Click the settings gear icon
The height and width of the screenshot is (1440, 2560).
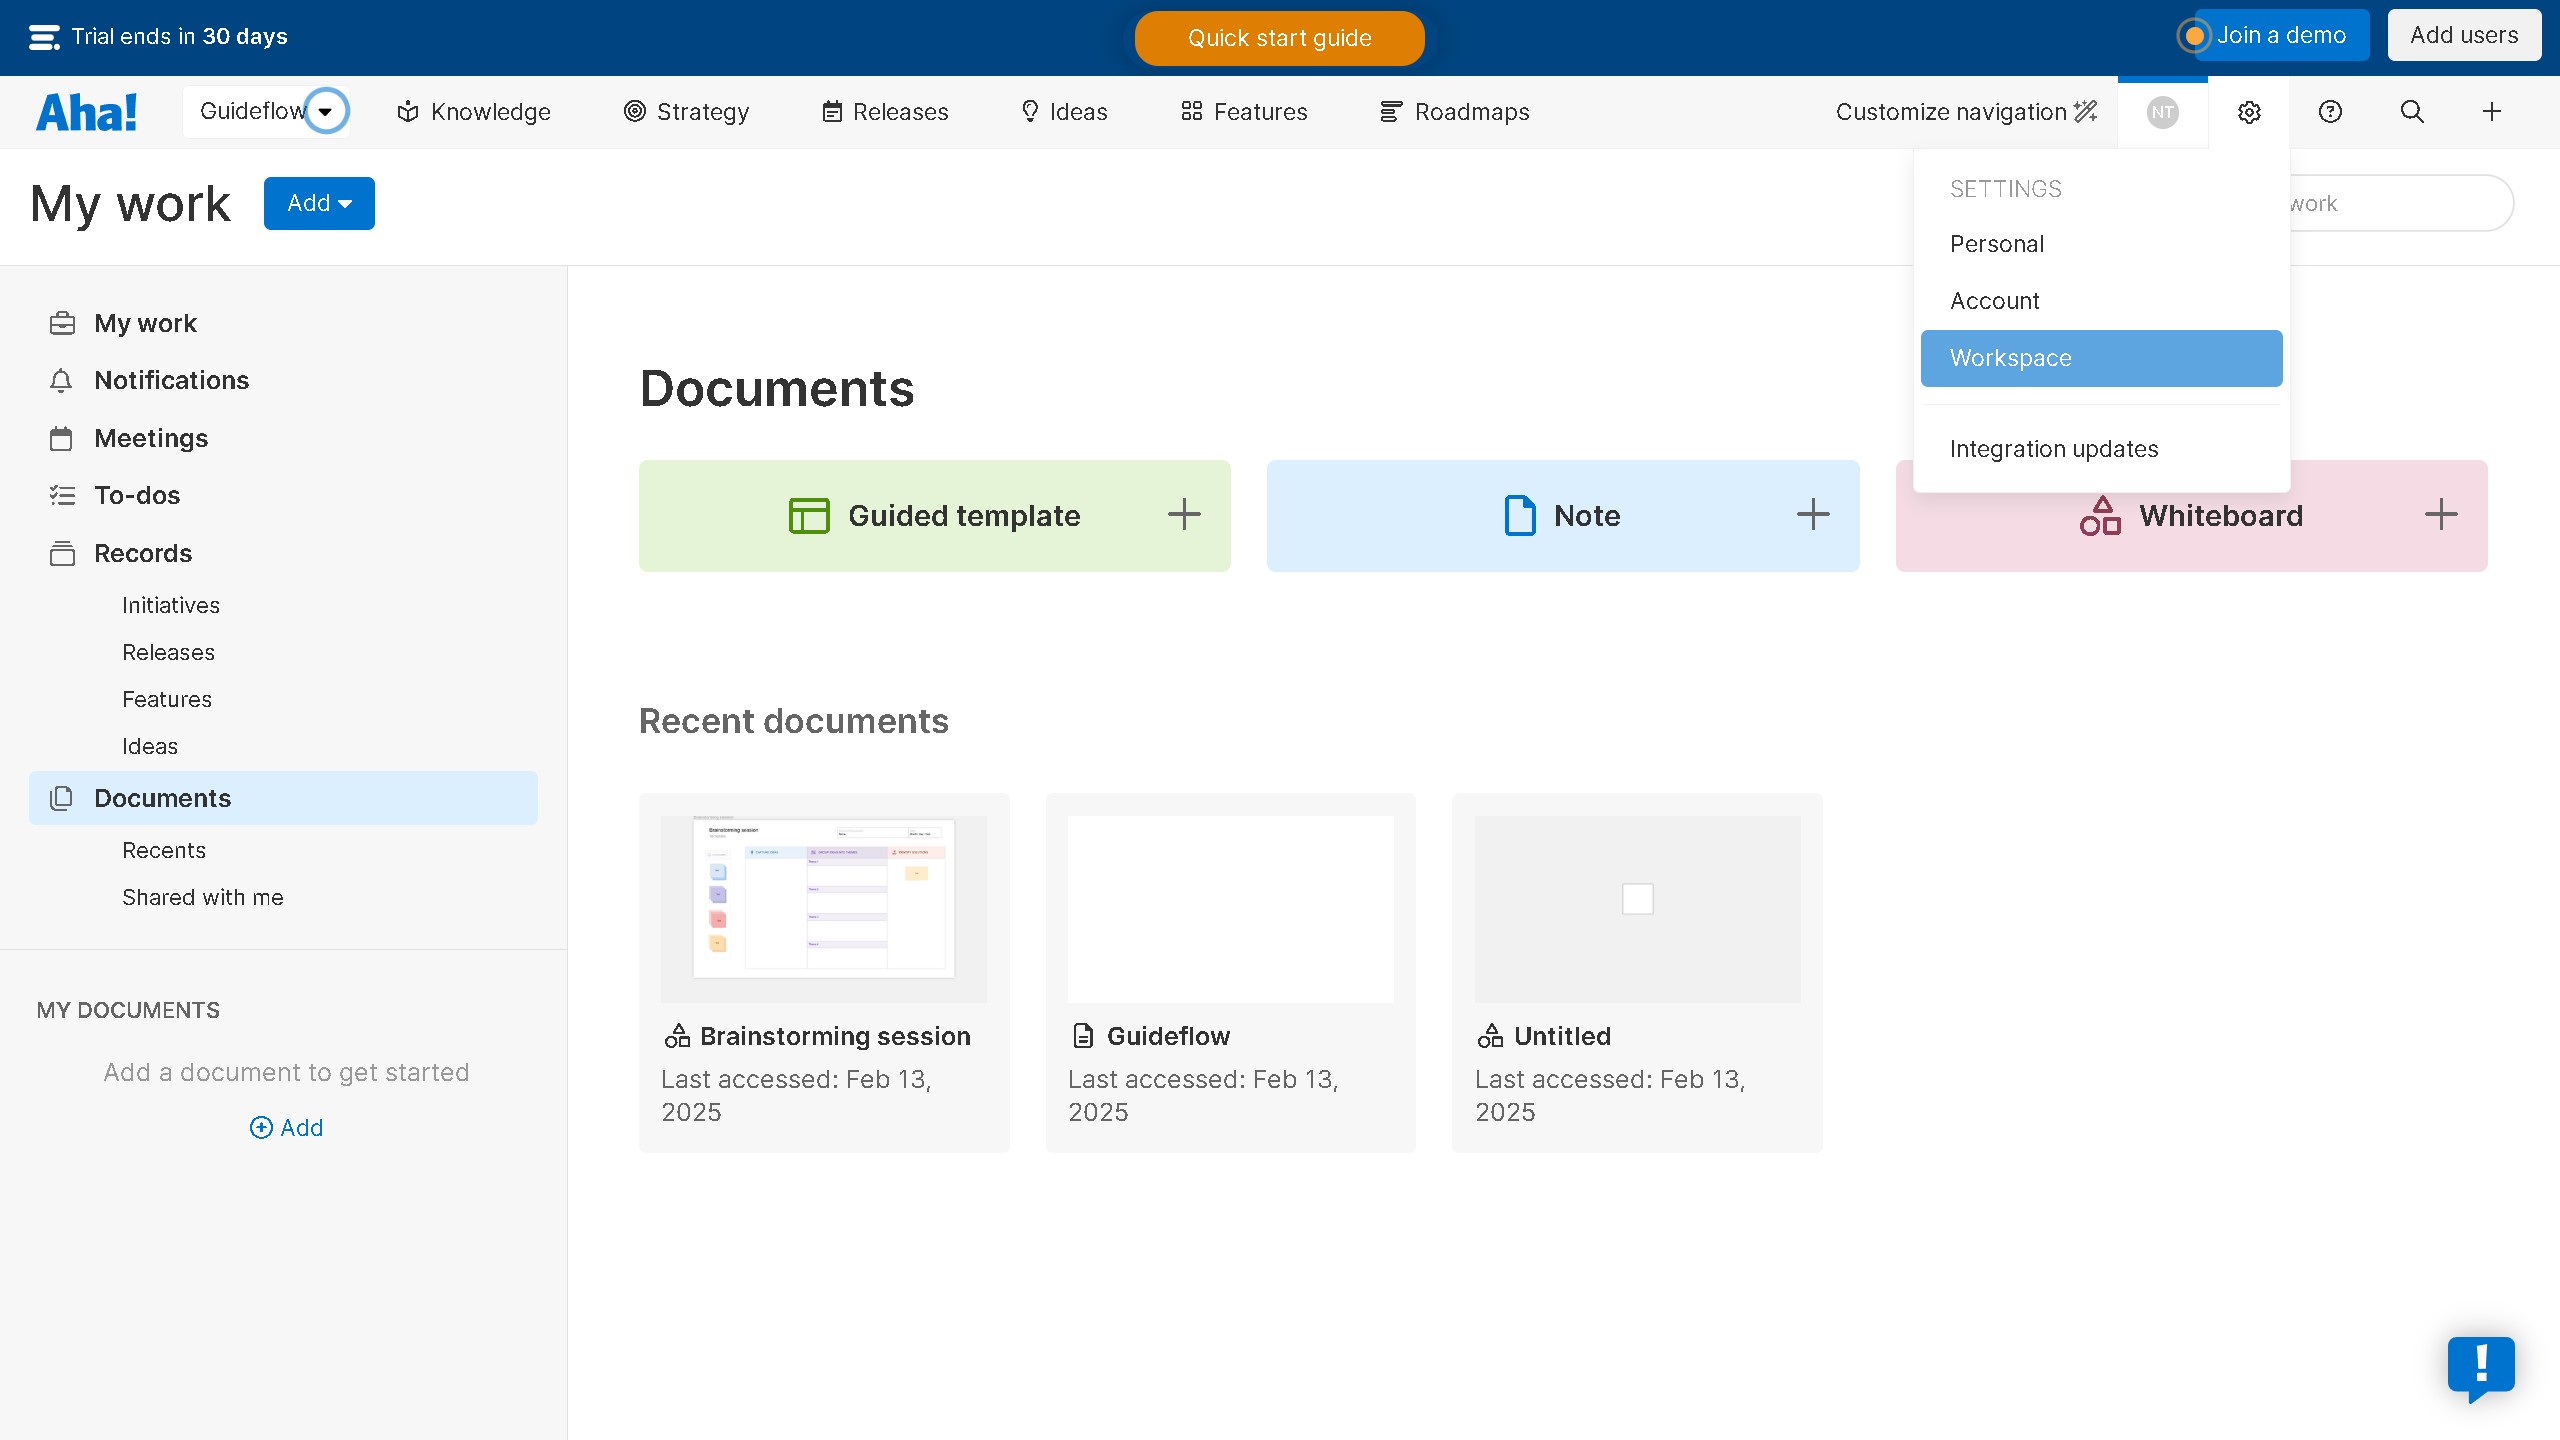pos(2249,112)
